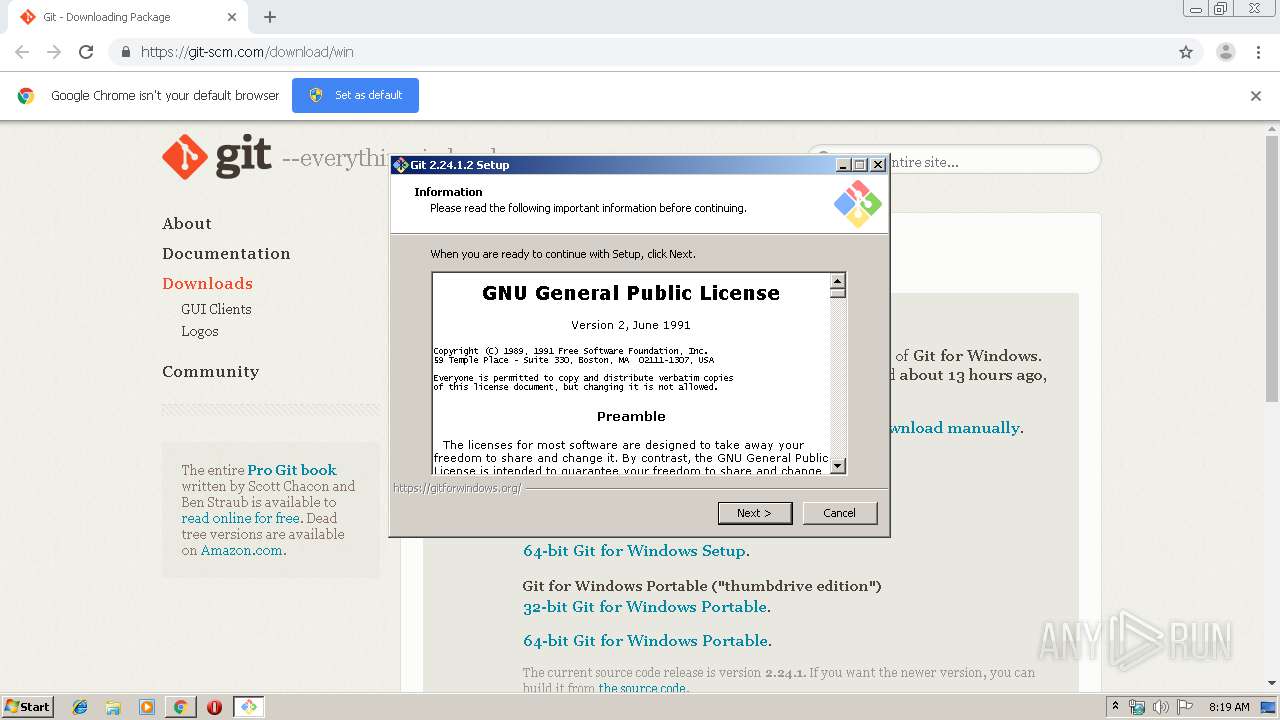Minimize the Git Setup dialog

843,165
